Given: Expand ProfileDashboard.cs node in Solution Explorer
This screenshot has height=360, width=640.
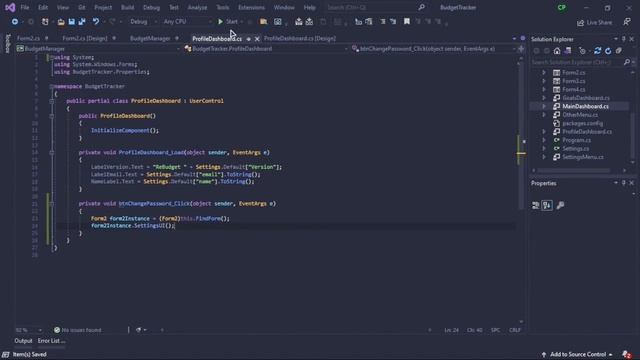Looking at the screenshot, I should 544,132.
